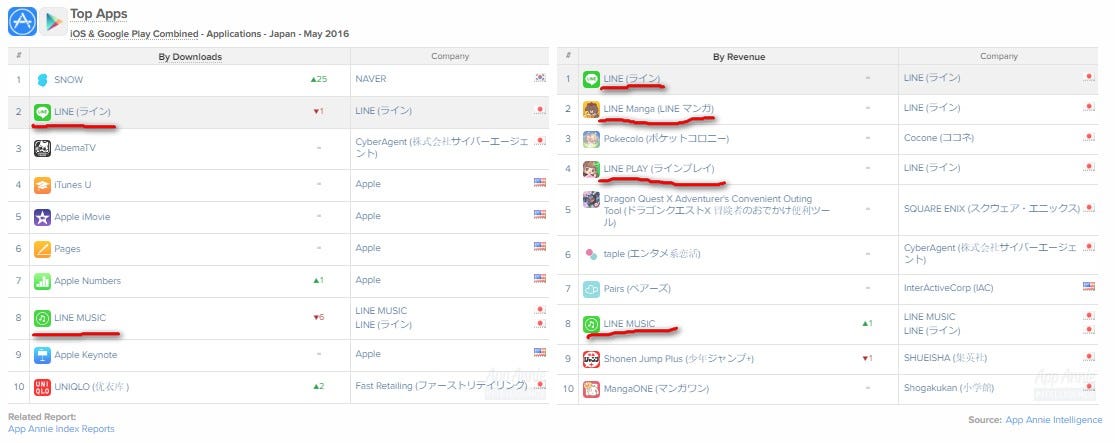The height and width of the screenshot is (443, 1115).
Task: Click the Pokecolo app icon
Action: 592,138
